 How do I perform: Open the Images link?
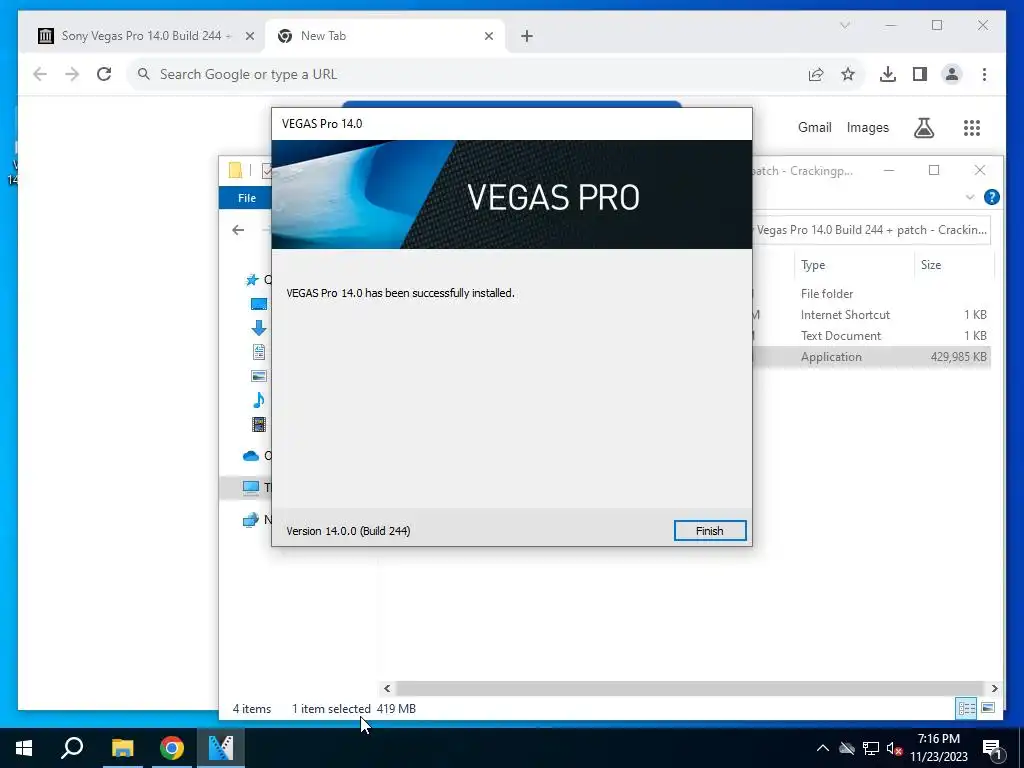click(x=867, y=127)
